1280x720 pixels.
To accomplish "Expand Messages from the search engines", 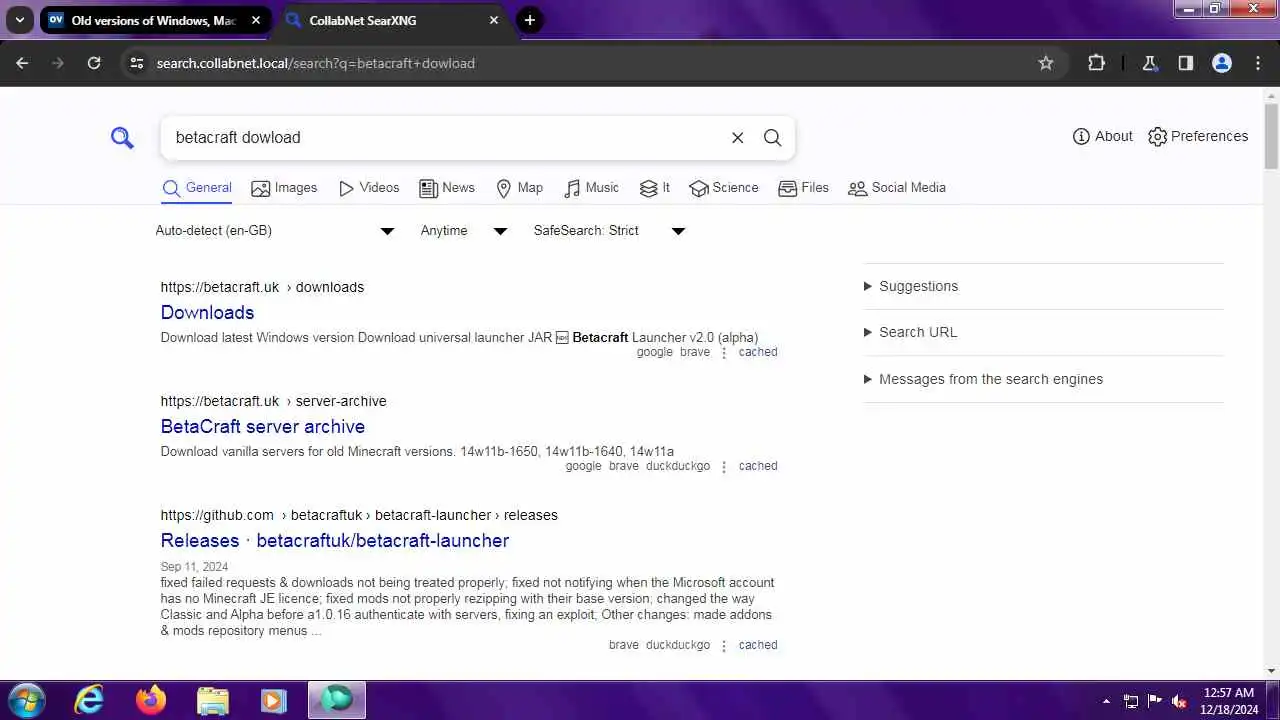I will coord(1043,379).
